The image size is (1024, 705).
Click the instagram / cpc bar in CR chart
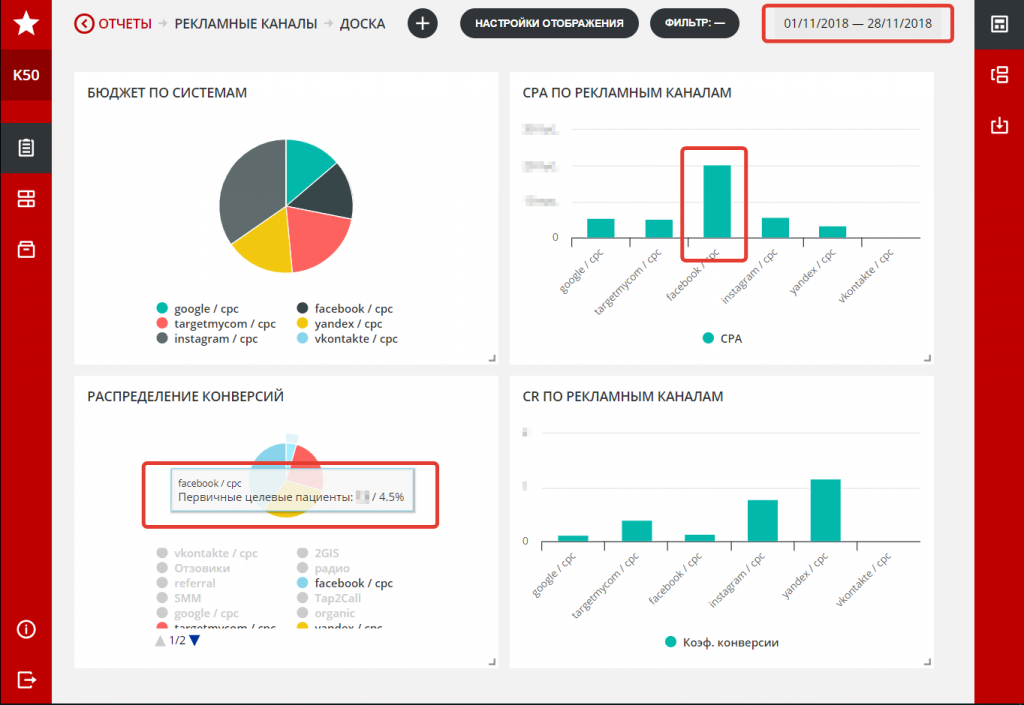762,521
